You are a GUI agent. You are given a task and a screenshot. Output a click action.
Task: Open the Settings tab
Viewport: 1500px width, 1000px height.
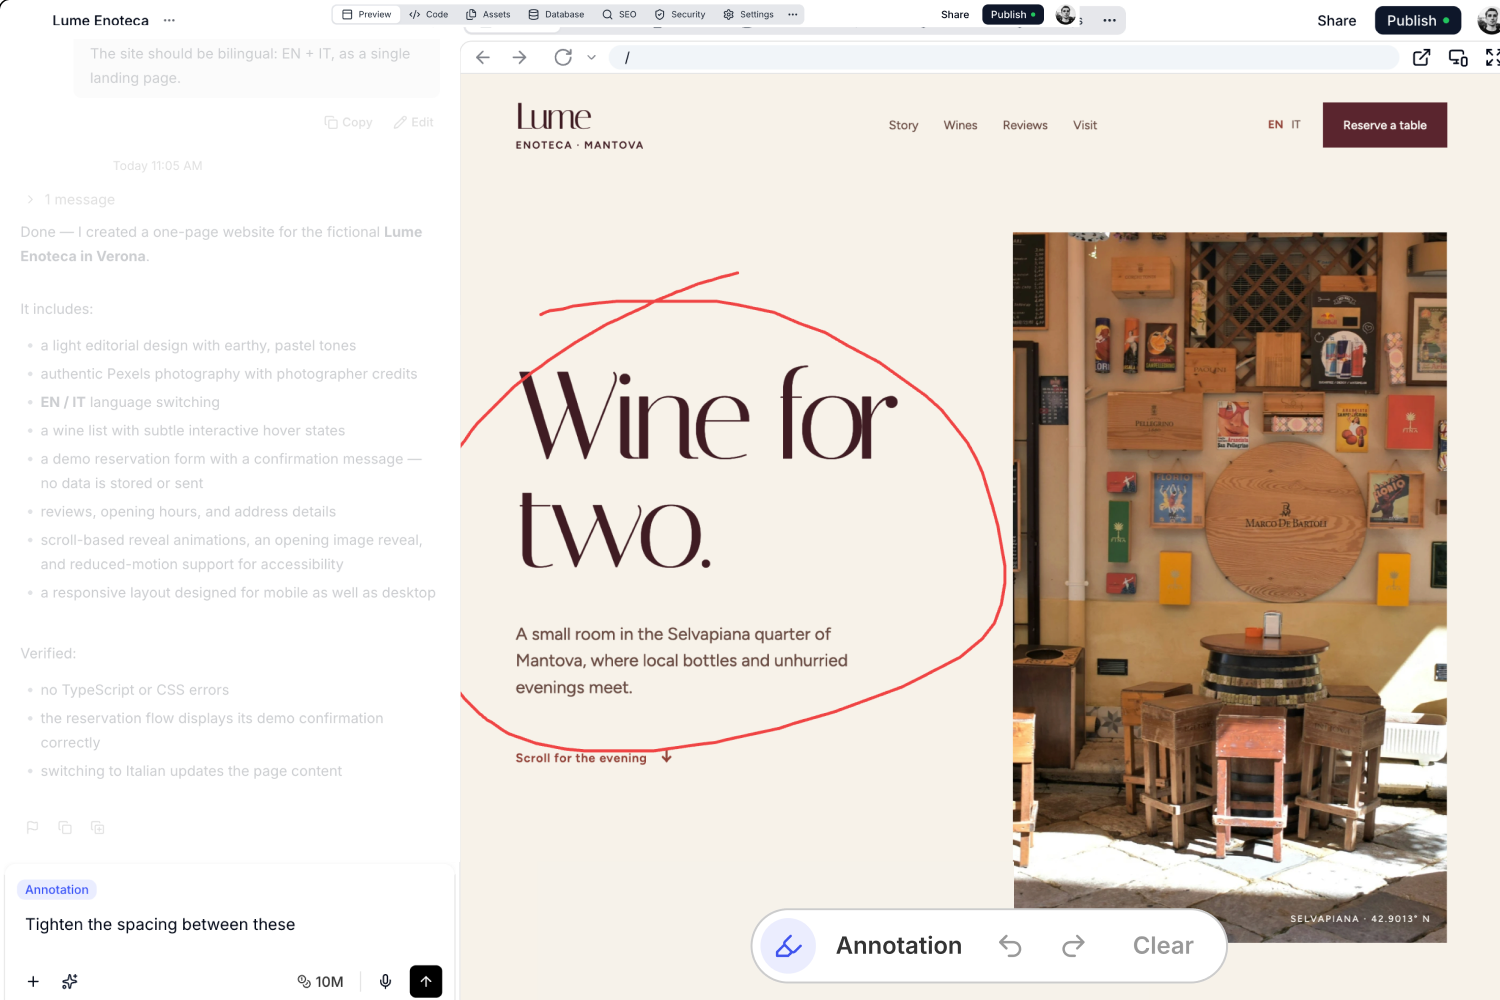(x=748, y=14)
